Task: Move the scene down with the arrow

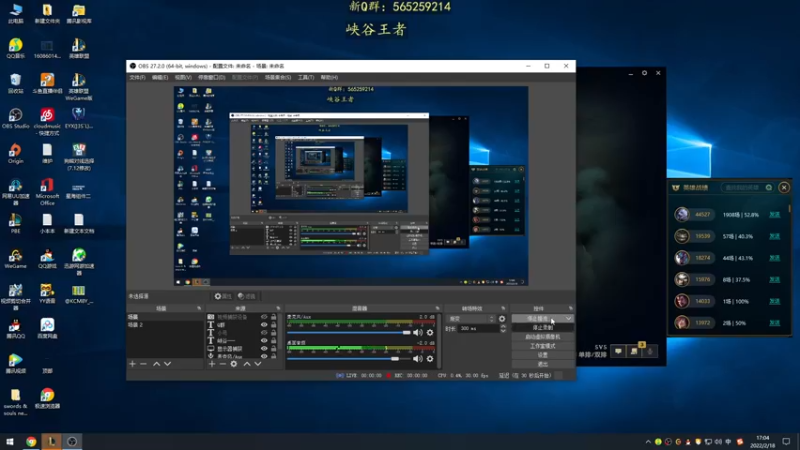Action: coord(167,364)
